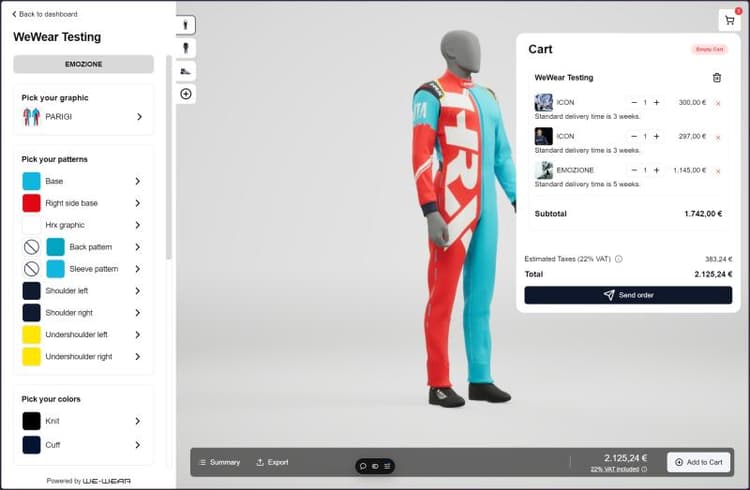
Task: Click the dark navy Cuff swatch
Action: [x=32, y=445]
